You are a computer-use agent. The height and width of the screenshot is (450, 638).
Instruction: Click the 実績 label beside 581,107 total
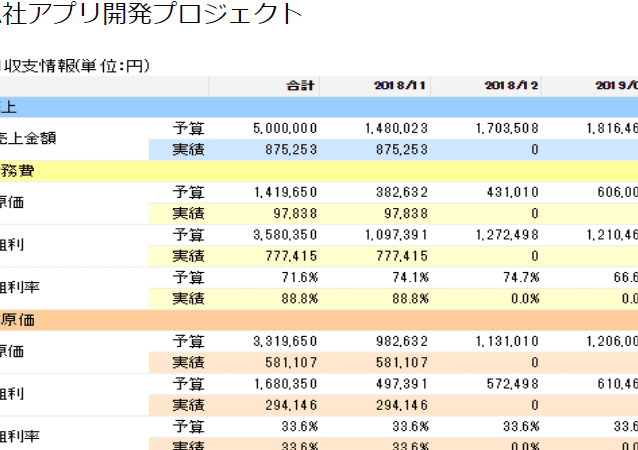[x=188, y=363]
